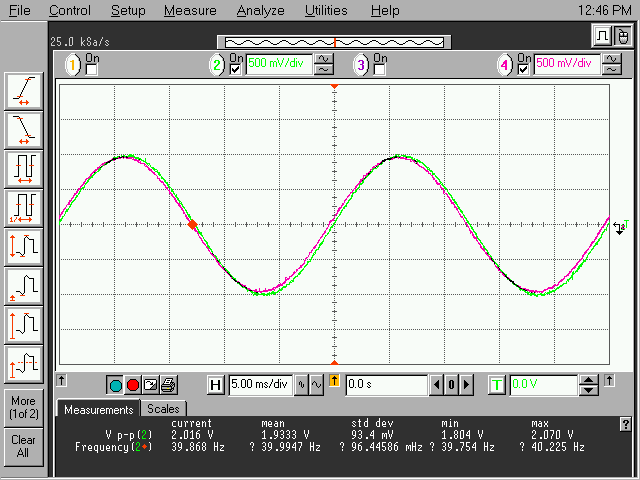This screenshot has height=480, width=640.
Task: Click the clear display waveform icon
Action: click(x=151, y=385)
